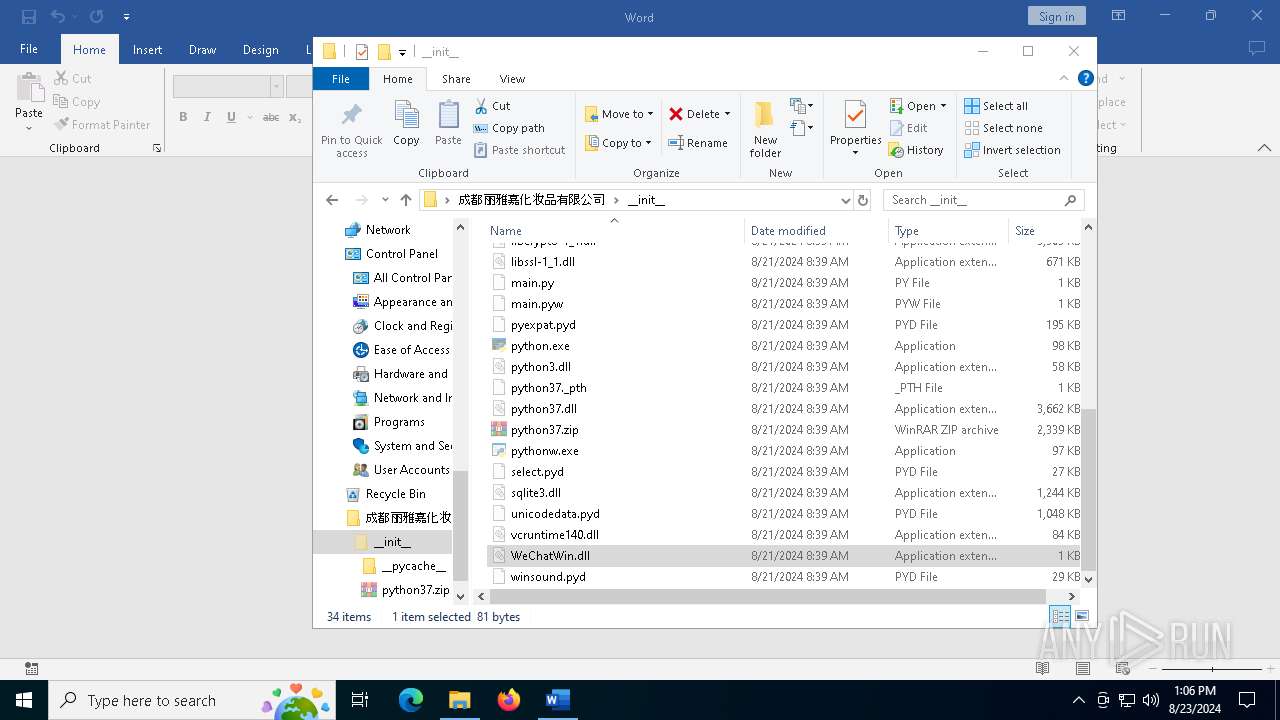
Task: Click Sign in button in Word
Action: click(x=1056, y=16)
